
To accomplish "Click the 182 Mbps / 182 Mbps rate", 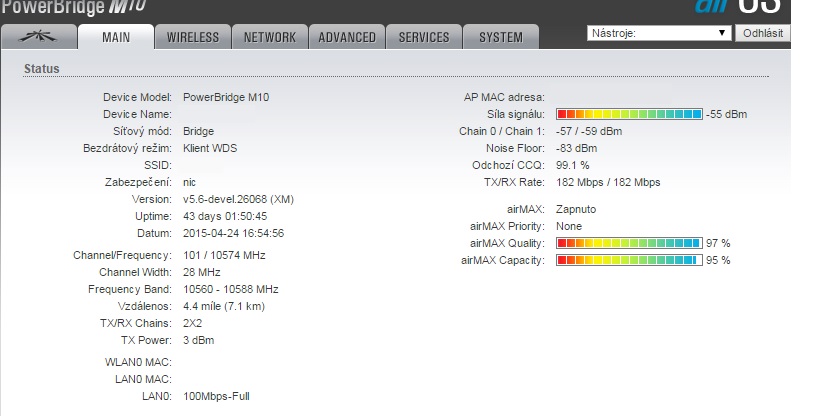I will 608,182.
